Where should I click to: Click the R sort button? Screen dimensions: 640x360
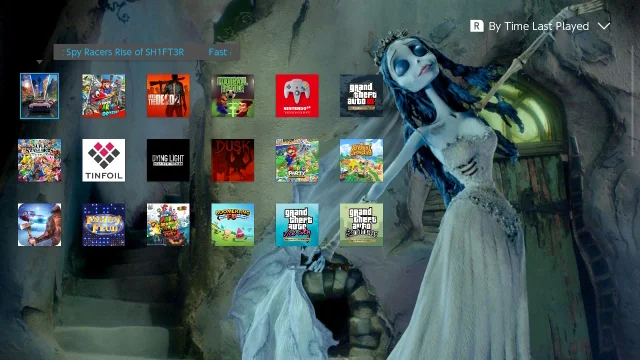477,26
